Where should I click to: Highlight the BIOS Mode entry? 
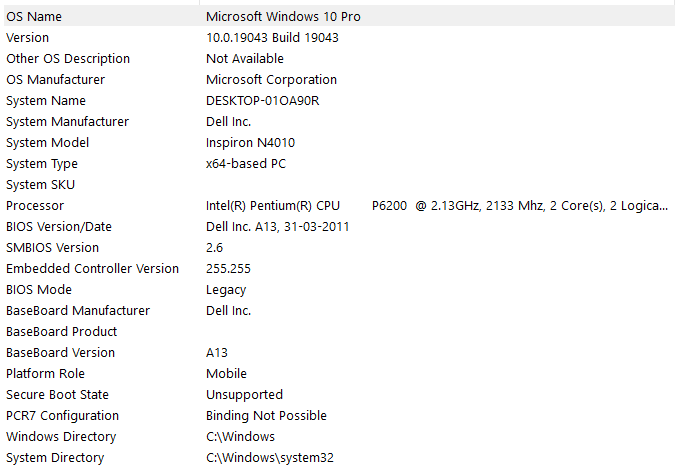[x=39, y=290]
